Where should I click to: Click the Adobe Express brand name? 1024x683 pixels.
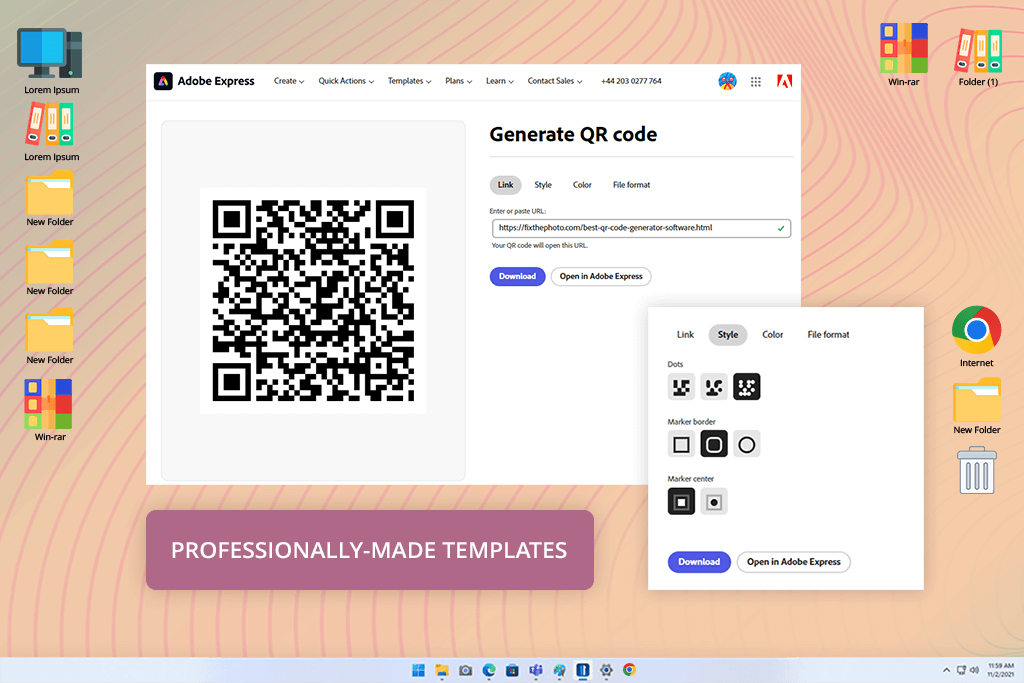click(216, 81)
